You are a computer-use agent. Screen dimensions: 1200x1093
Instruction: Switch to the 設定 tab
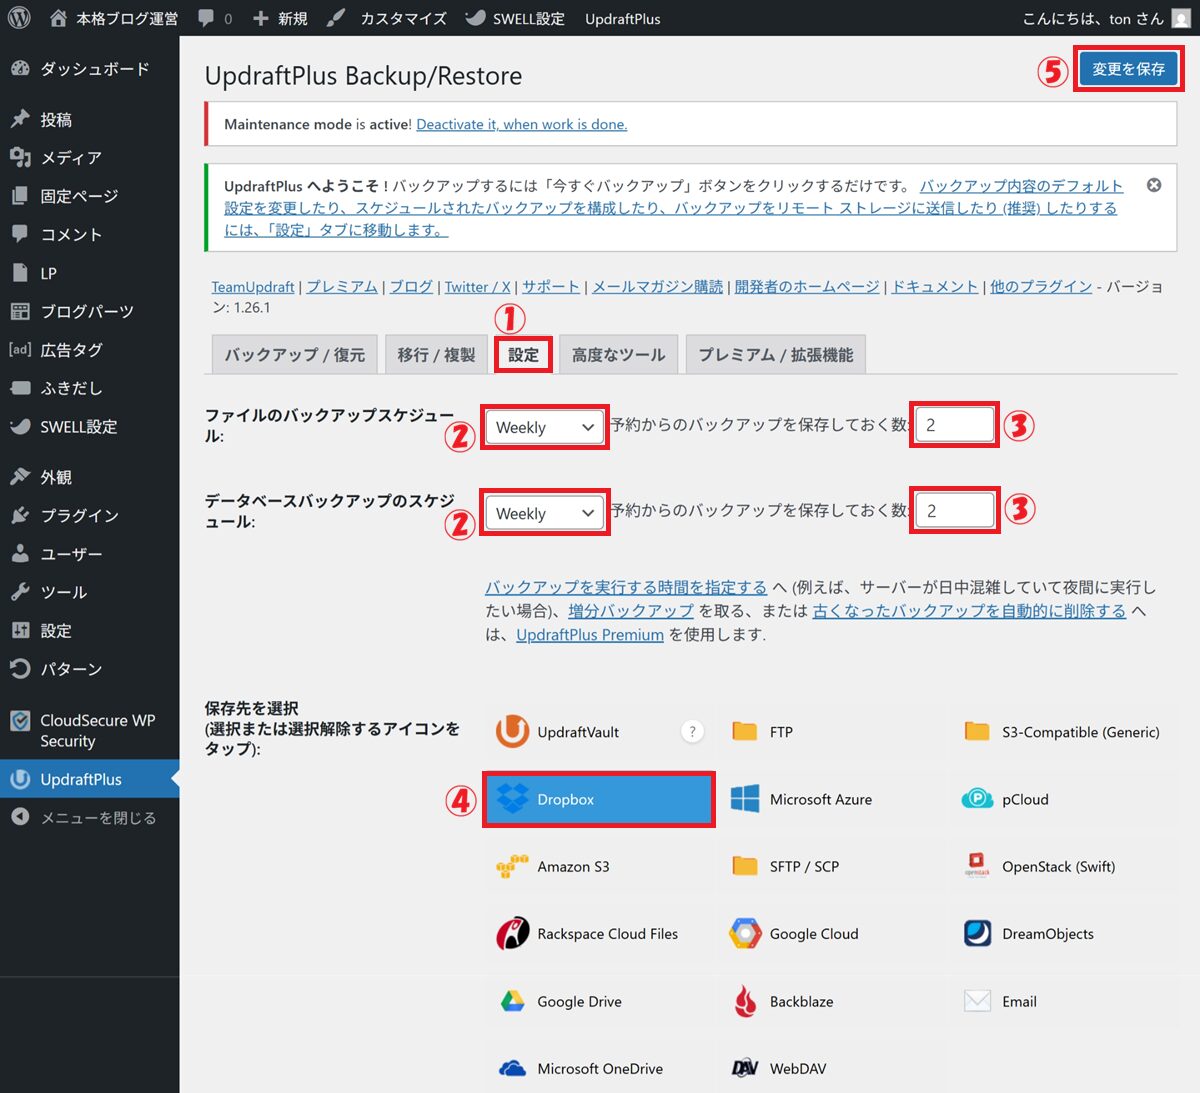tap(523, 355)
